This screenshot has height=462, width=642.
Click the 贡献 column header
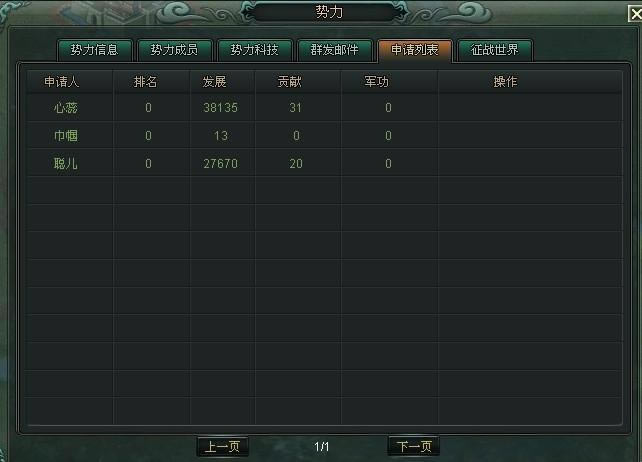(289, 82)
